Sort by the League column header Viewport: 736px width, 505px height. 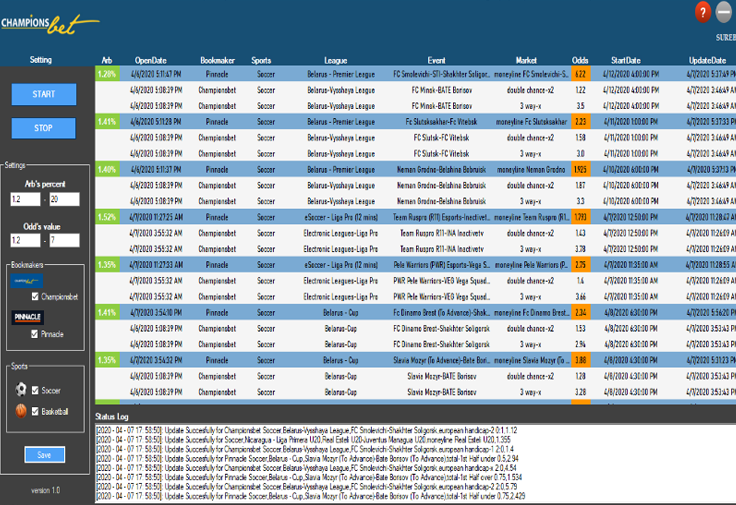336,60
